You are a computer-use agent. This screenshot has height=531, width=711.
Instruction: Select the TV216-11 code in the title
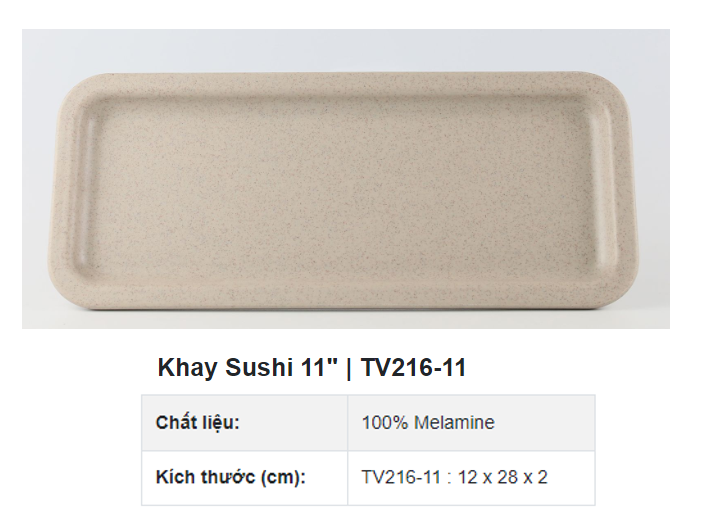(414, 367)
